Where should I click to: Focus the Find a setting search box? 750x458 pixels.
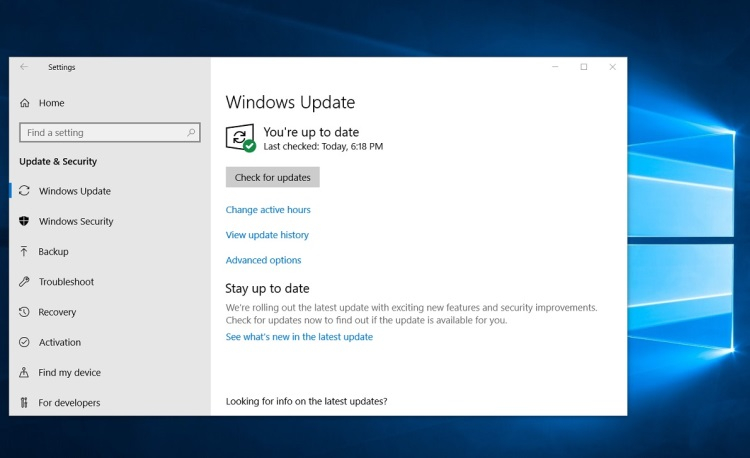coord(110,132)
